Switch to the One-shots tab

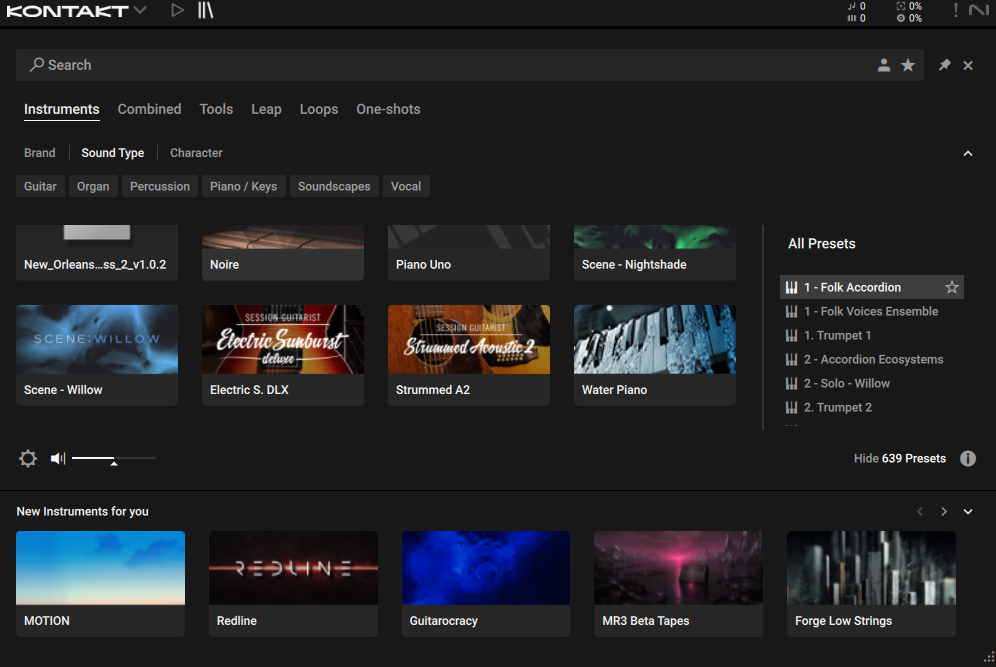[x=388, y=109]
